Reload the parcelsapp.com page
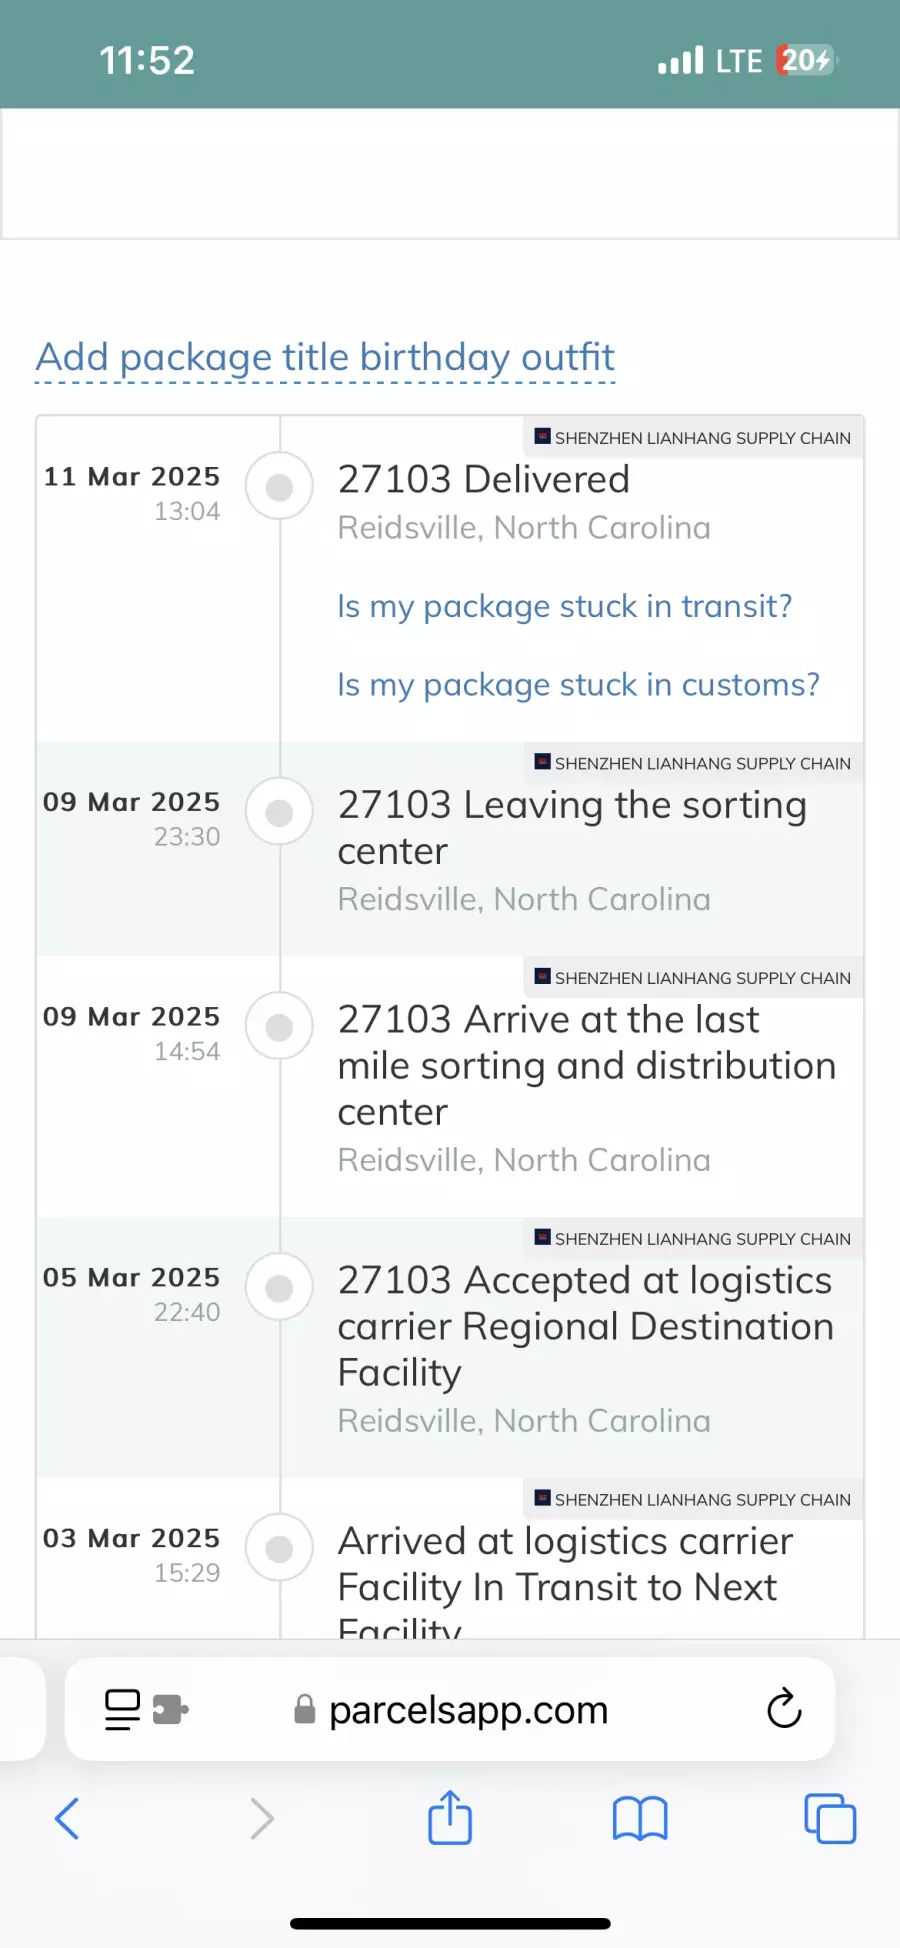Viewport: 900px width, 1948px height. coord(784,1709)
